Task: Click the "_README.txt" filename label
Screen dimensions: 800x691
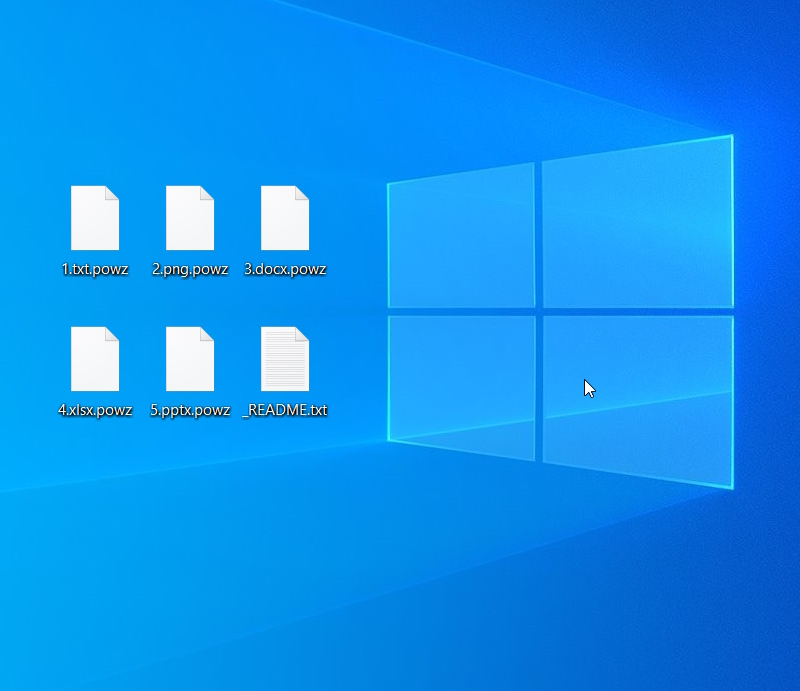Action: point(285,410)
